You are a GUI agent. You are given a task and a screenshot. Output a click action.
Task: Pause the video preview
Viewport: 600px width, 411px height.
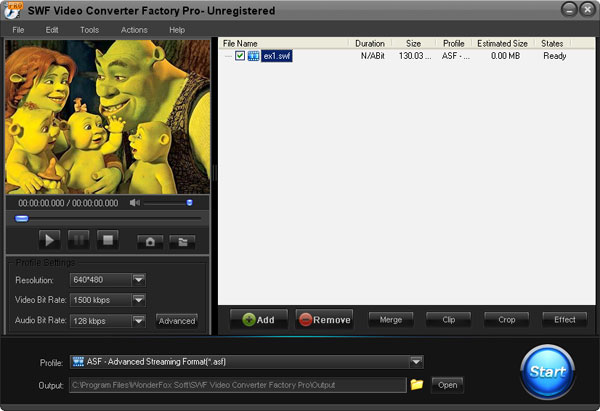[x=78, y=240]
